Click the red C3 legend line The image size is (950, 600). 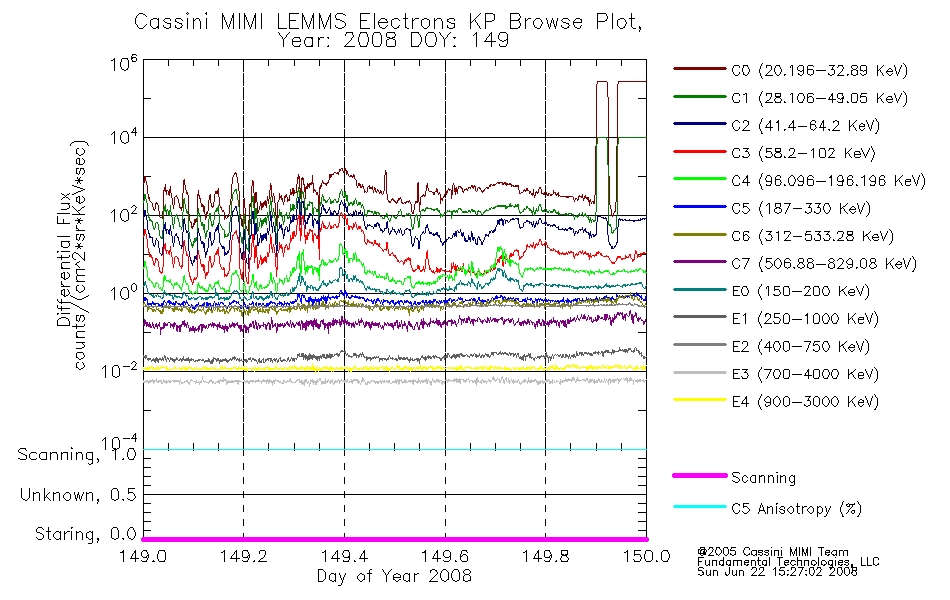(x=700, y=152)
